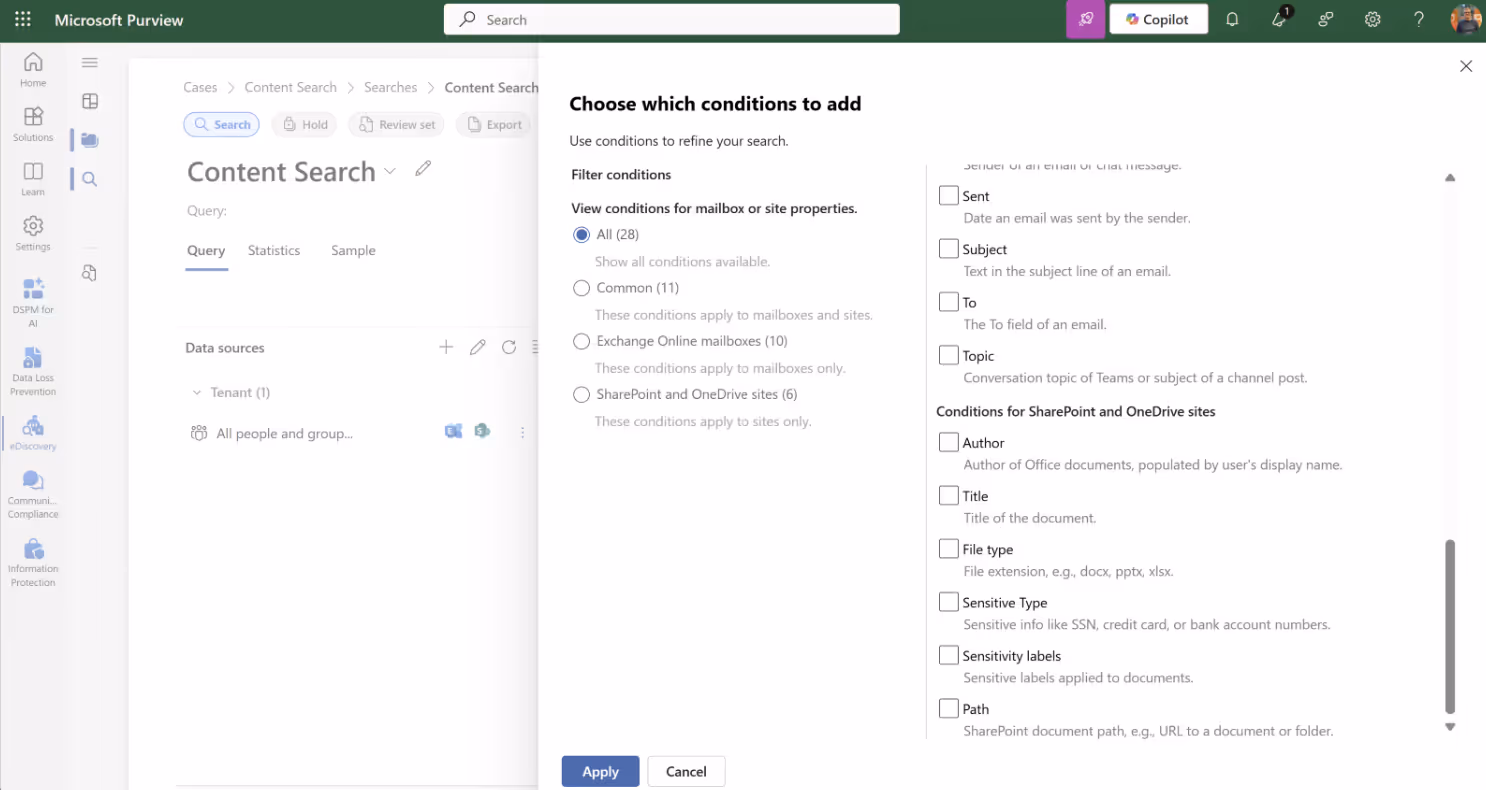
Task: Check the To condition checkbox
Action: 949,301
